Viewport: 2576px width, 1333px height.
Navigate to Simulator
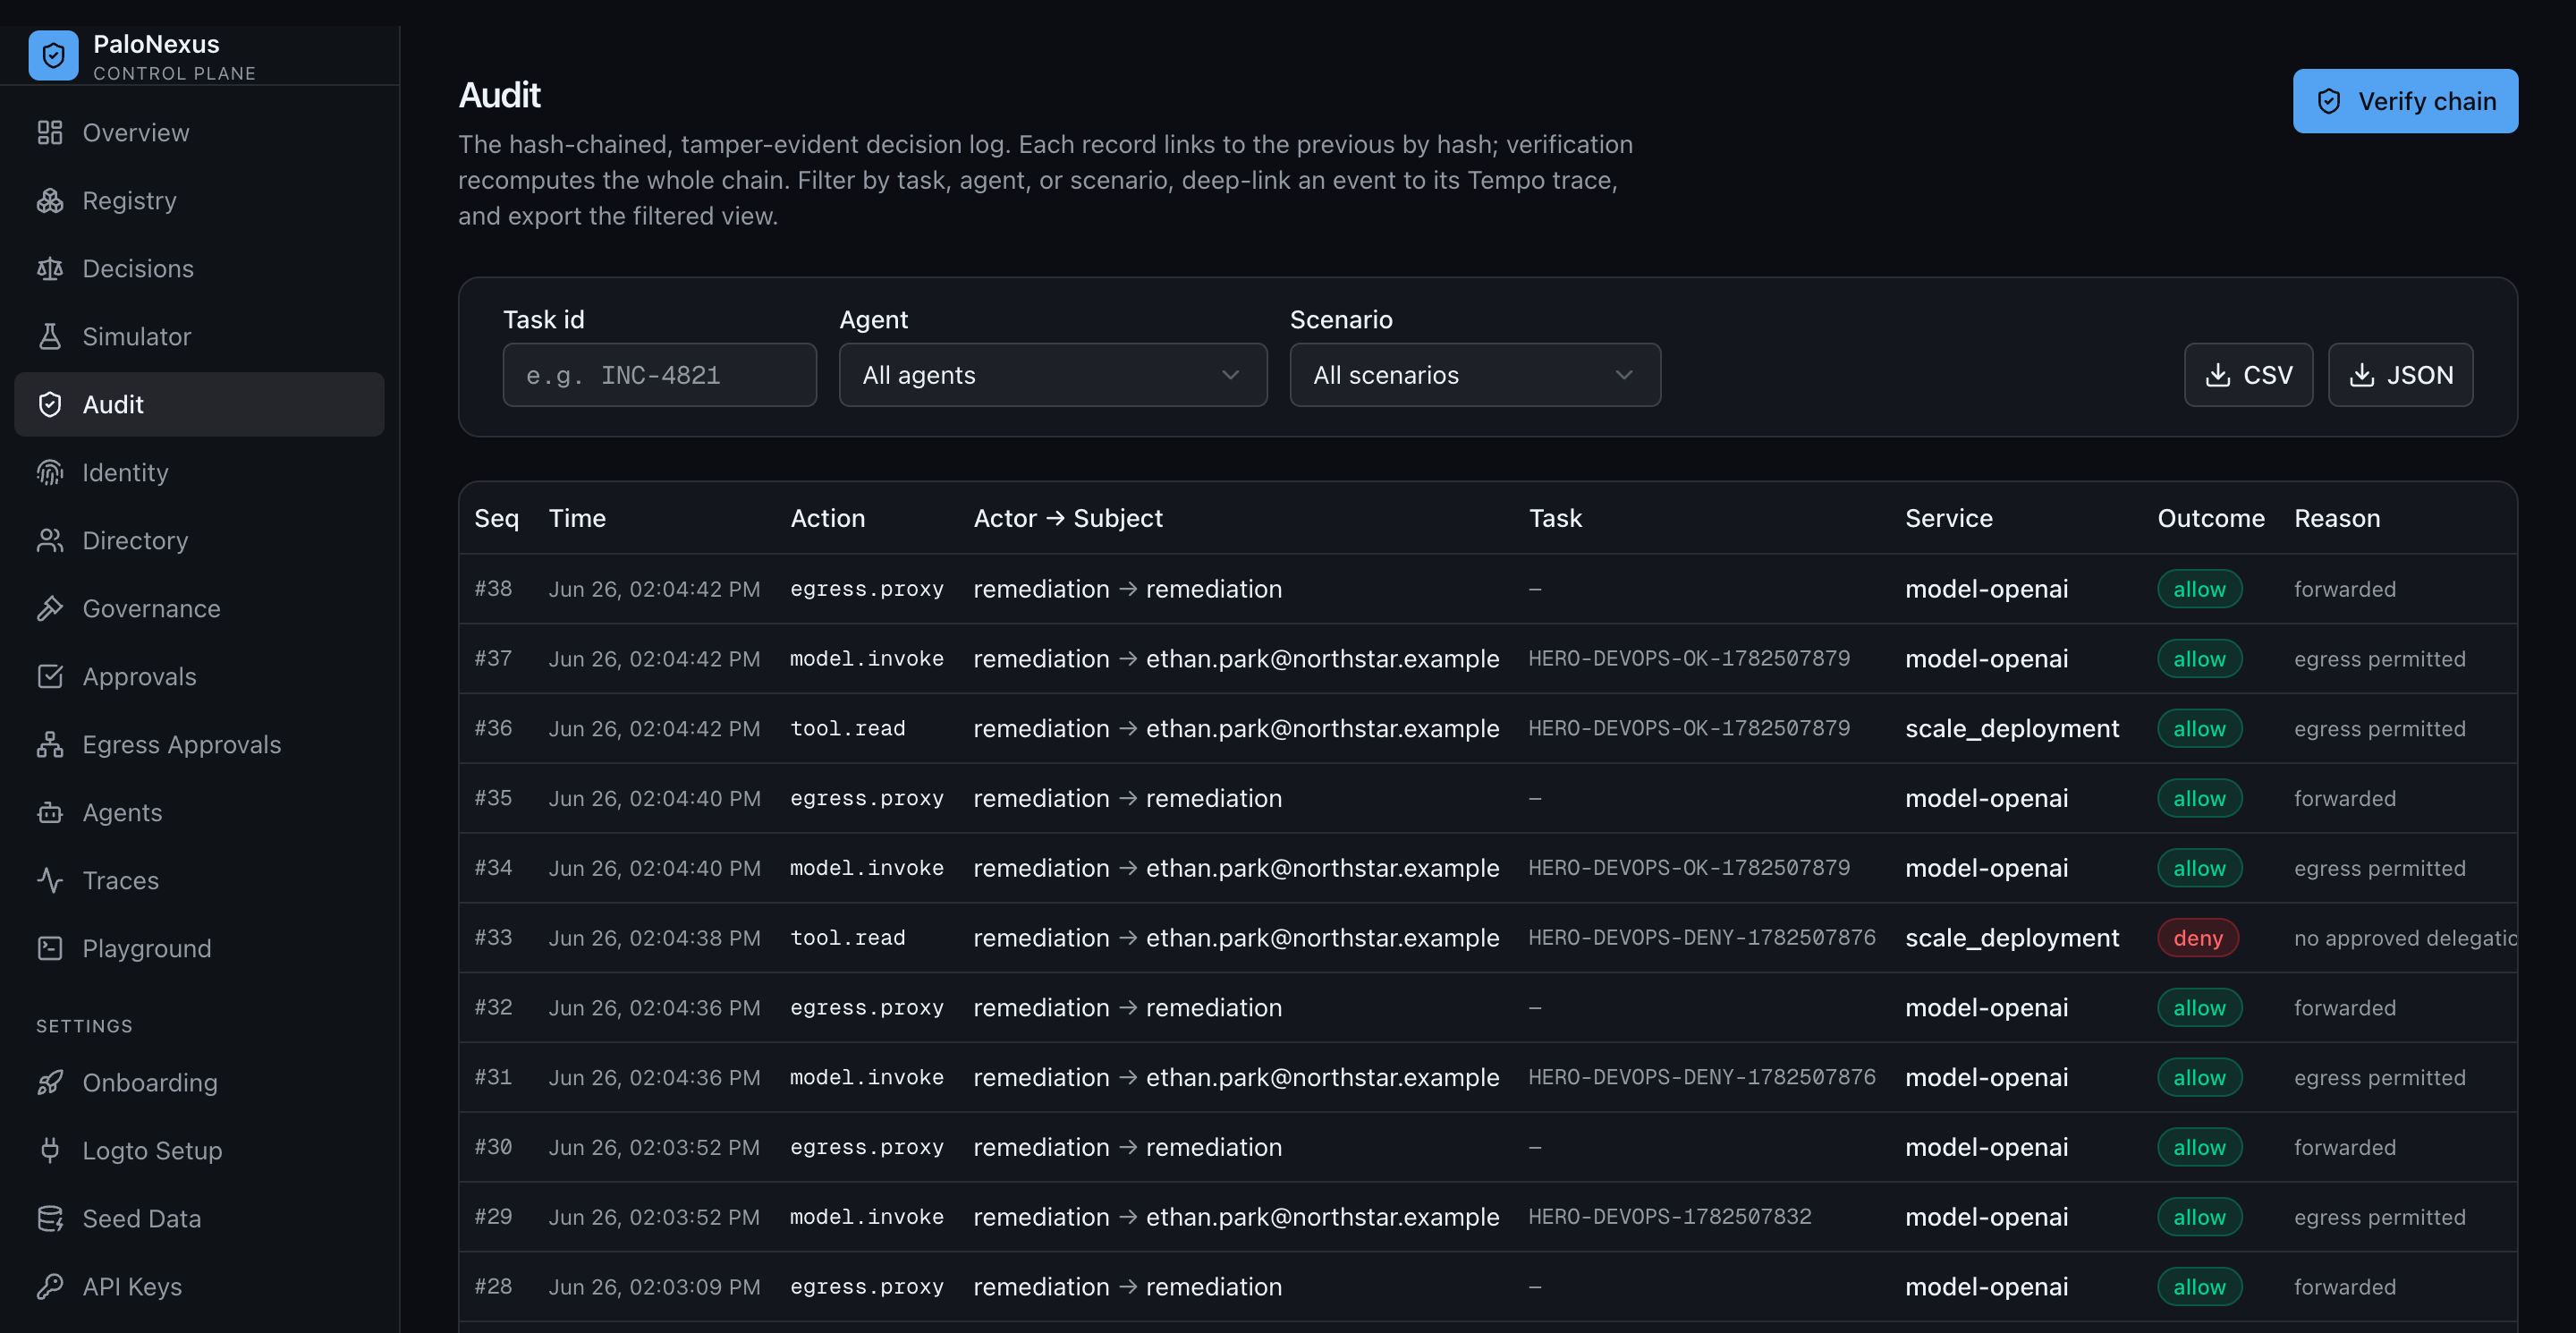(x=199, y=336)
